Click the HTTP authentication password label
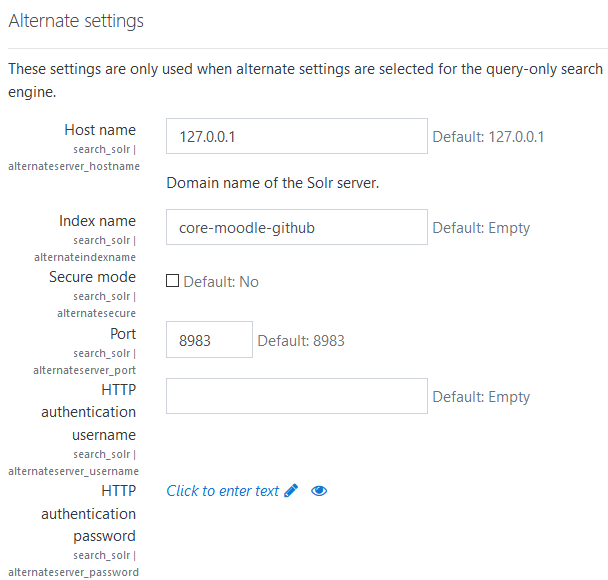608x580 pixels. tap(88, 513)
